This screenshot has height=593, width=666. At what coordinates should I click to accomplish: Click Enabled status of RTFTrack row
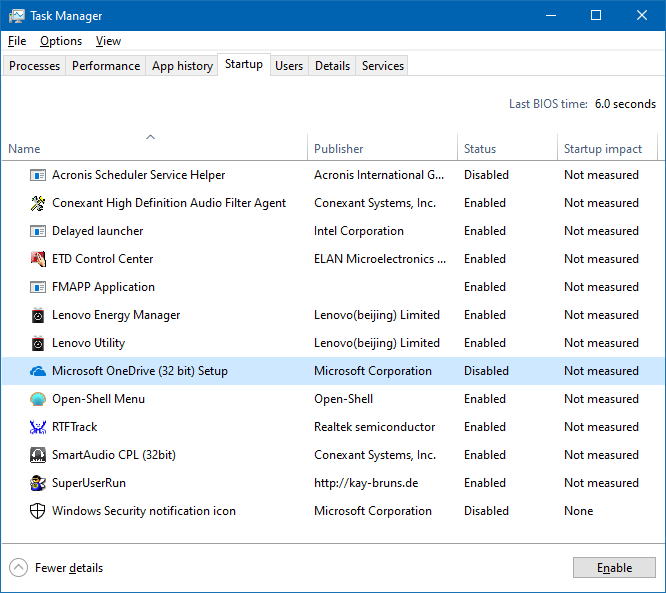point(485,427)
